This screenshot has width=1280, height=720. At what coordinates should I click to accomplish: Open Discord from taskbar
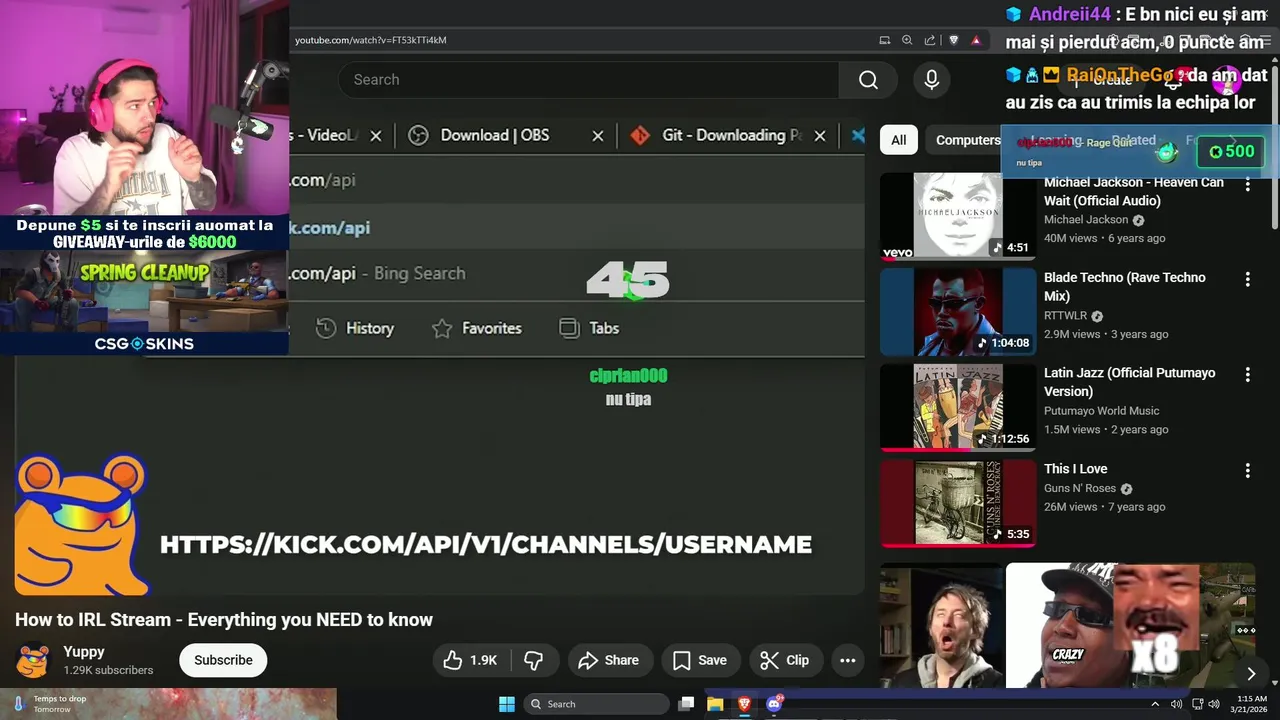tap(773, 704)
